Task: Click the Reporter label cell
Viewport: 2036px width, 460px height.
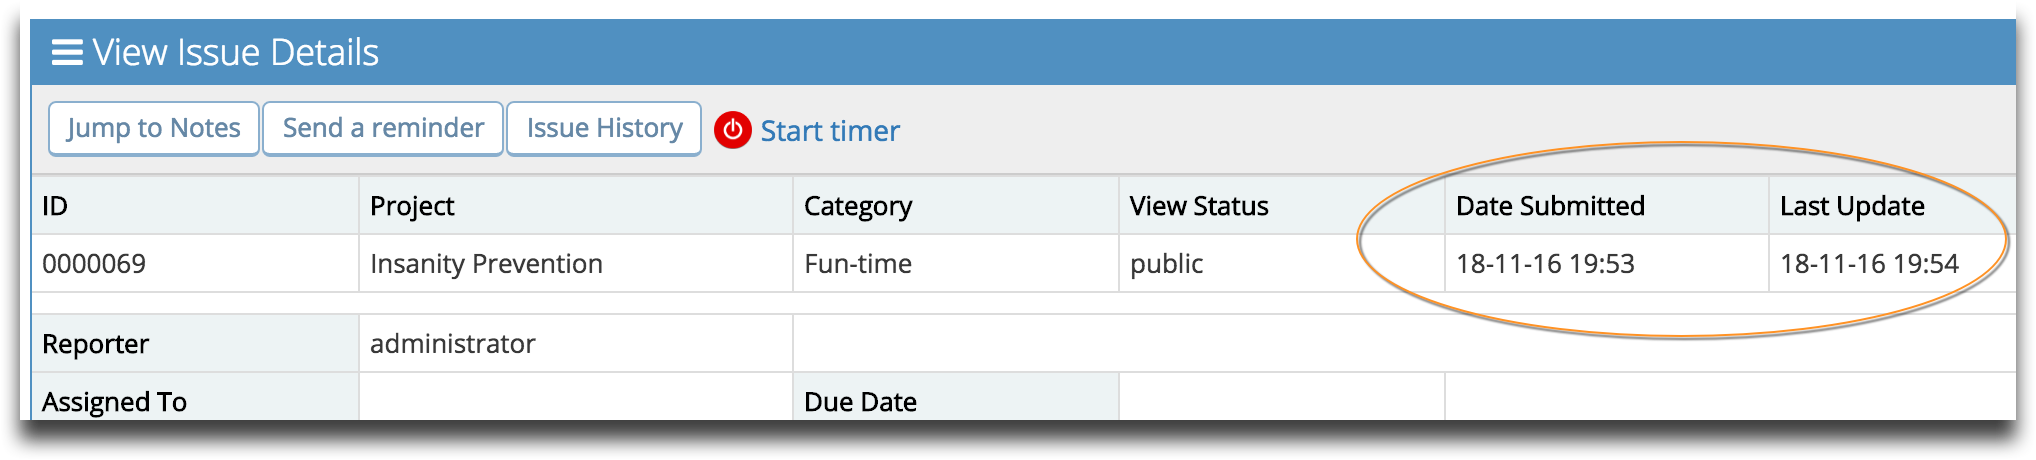Action: pyautogui.click(x=195, y=344)
